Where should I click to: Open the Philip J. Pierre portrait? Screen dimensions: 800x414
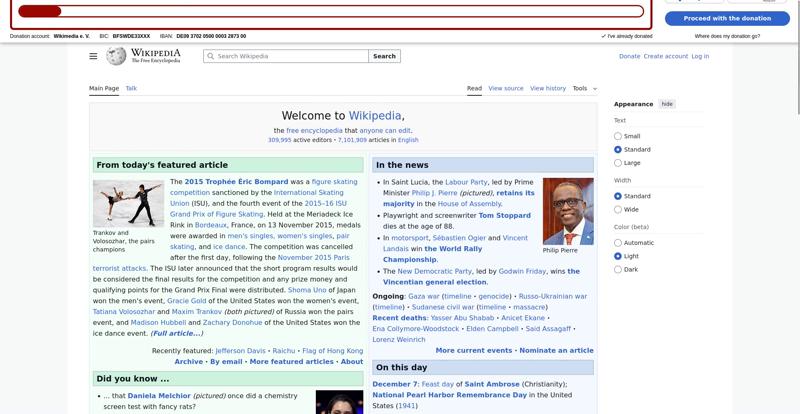568,212
